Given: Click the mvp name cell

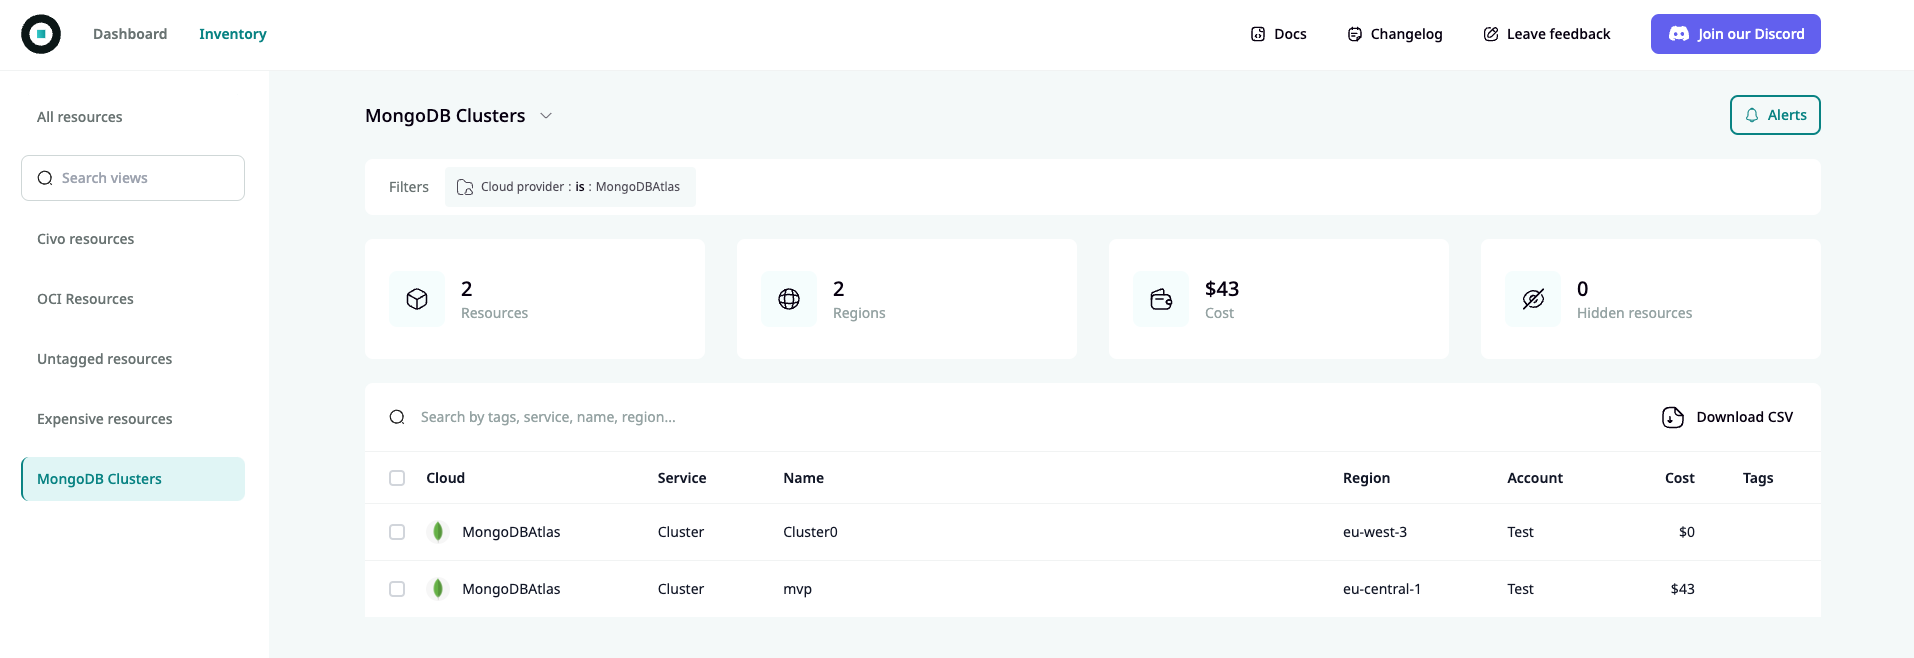Looking at the screenshot, I should coord(798,589).
